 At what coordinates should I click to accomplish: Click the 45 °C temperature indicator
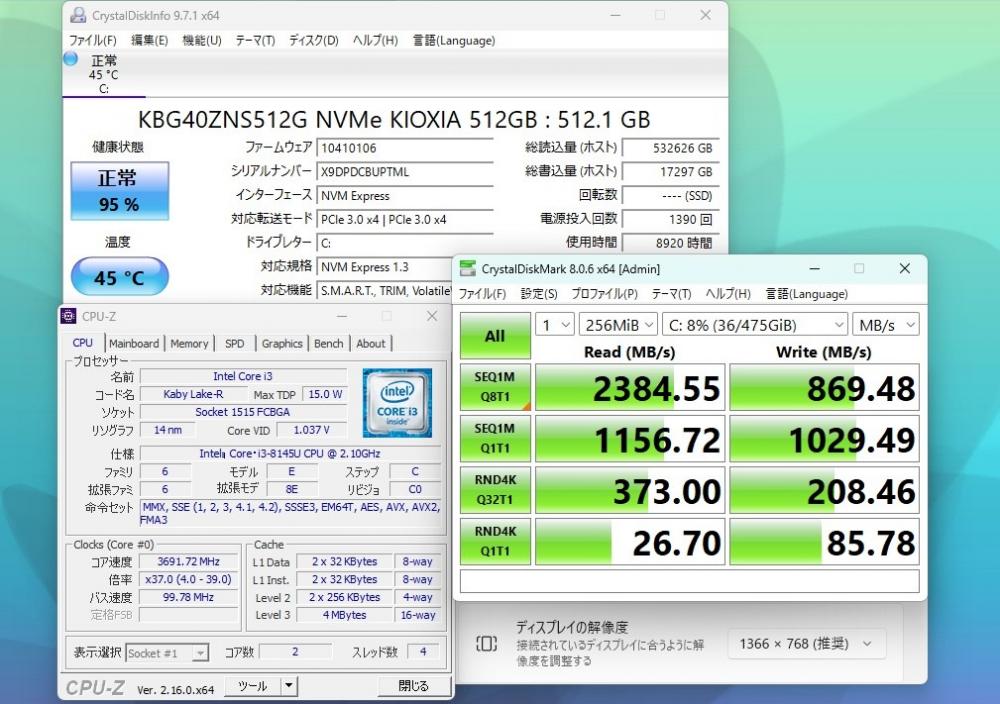[119, 277]
